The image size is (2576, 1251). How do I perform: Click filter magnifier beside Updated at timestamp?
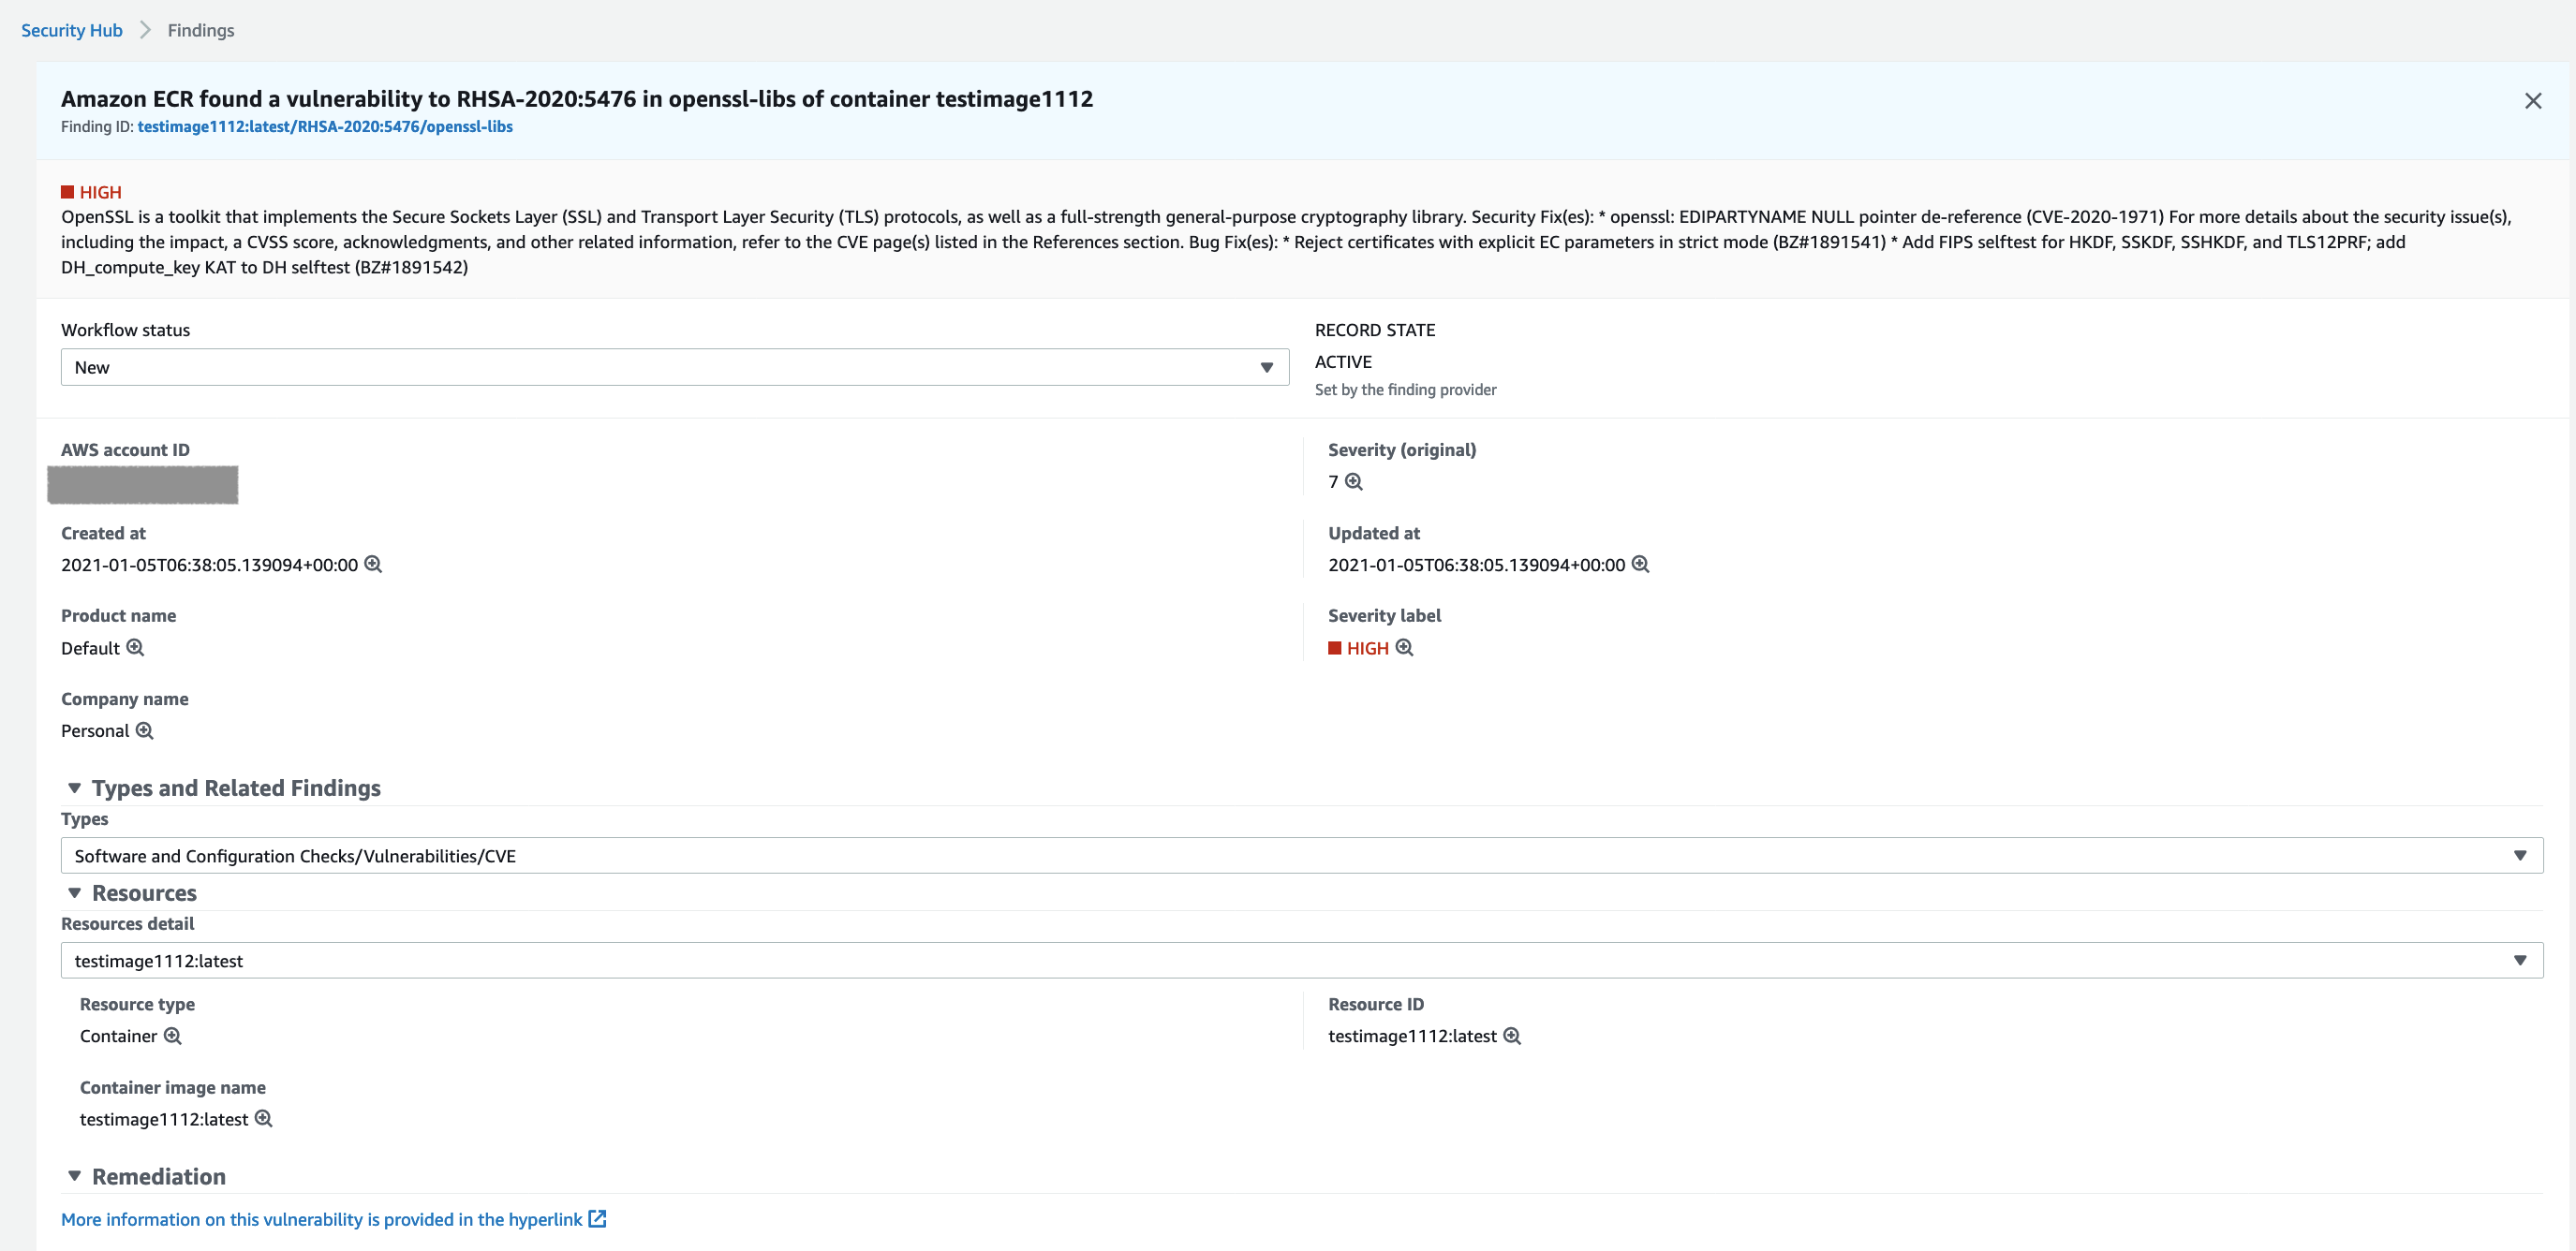1640,564
